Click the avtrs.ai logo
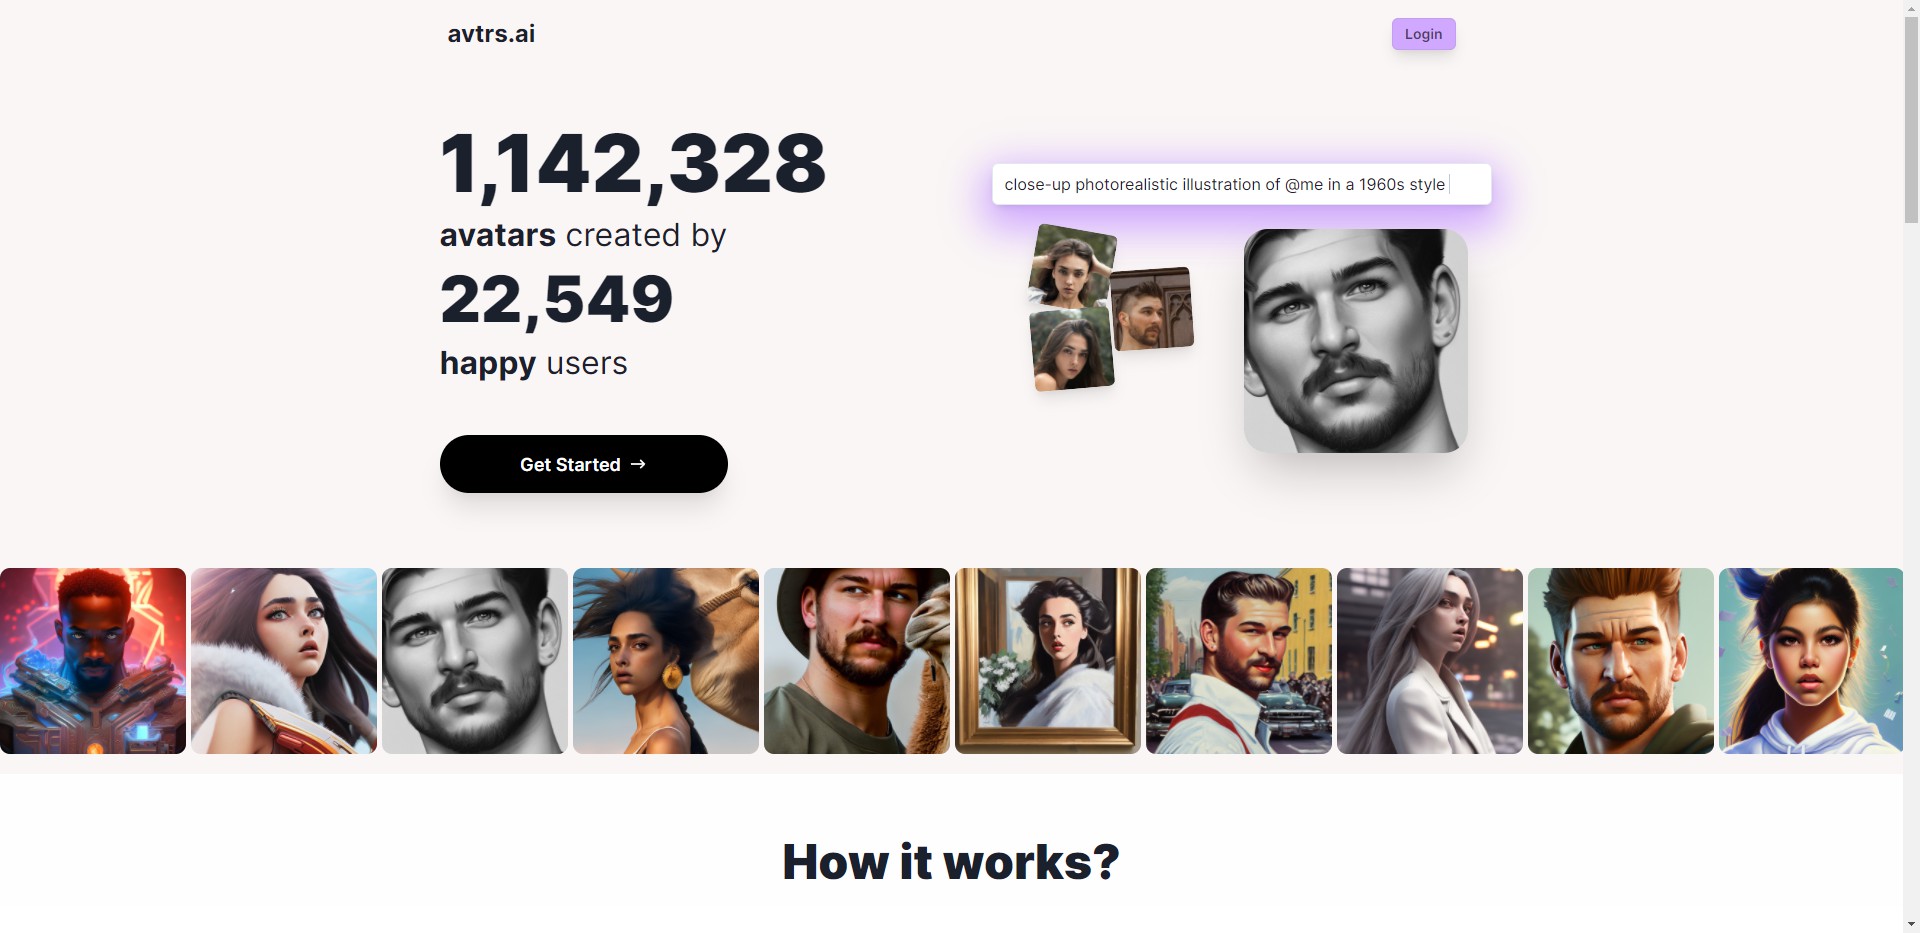 click(x=491, y=34)
